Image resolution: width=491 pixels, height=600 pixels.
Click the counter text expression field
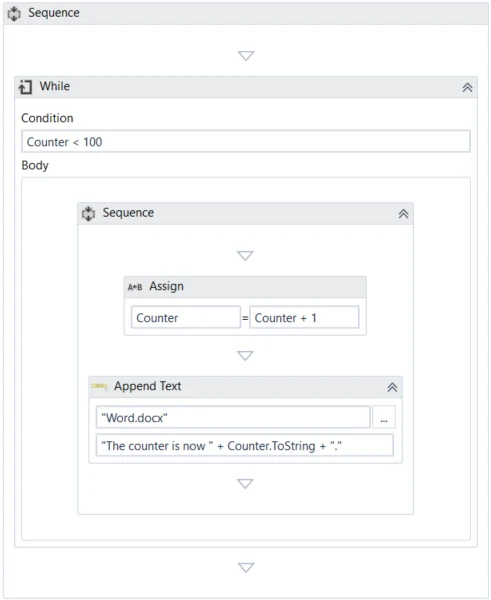pos(245,445)
